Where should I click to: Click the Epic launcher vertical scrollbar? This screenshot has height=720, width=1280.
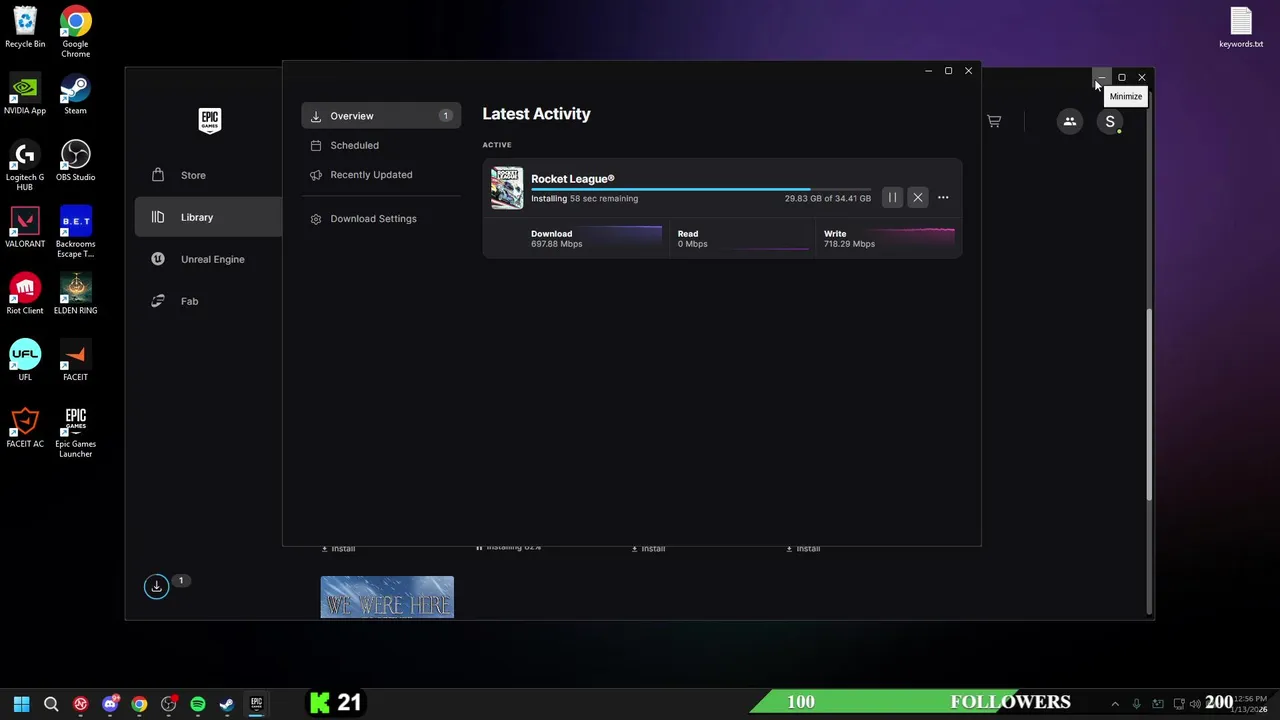[1149, 405]
